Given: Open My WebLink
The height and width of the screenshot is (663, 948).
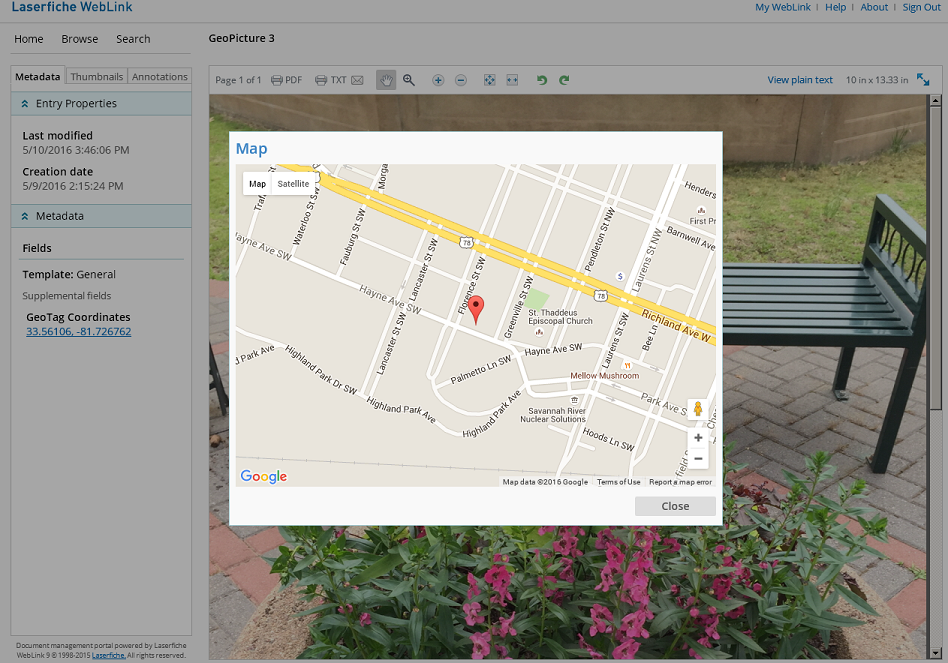Looking at the screenshot, I should 782,7.
